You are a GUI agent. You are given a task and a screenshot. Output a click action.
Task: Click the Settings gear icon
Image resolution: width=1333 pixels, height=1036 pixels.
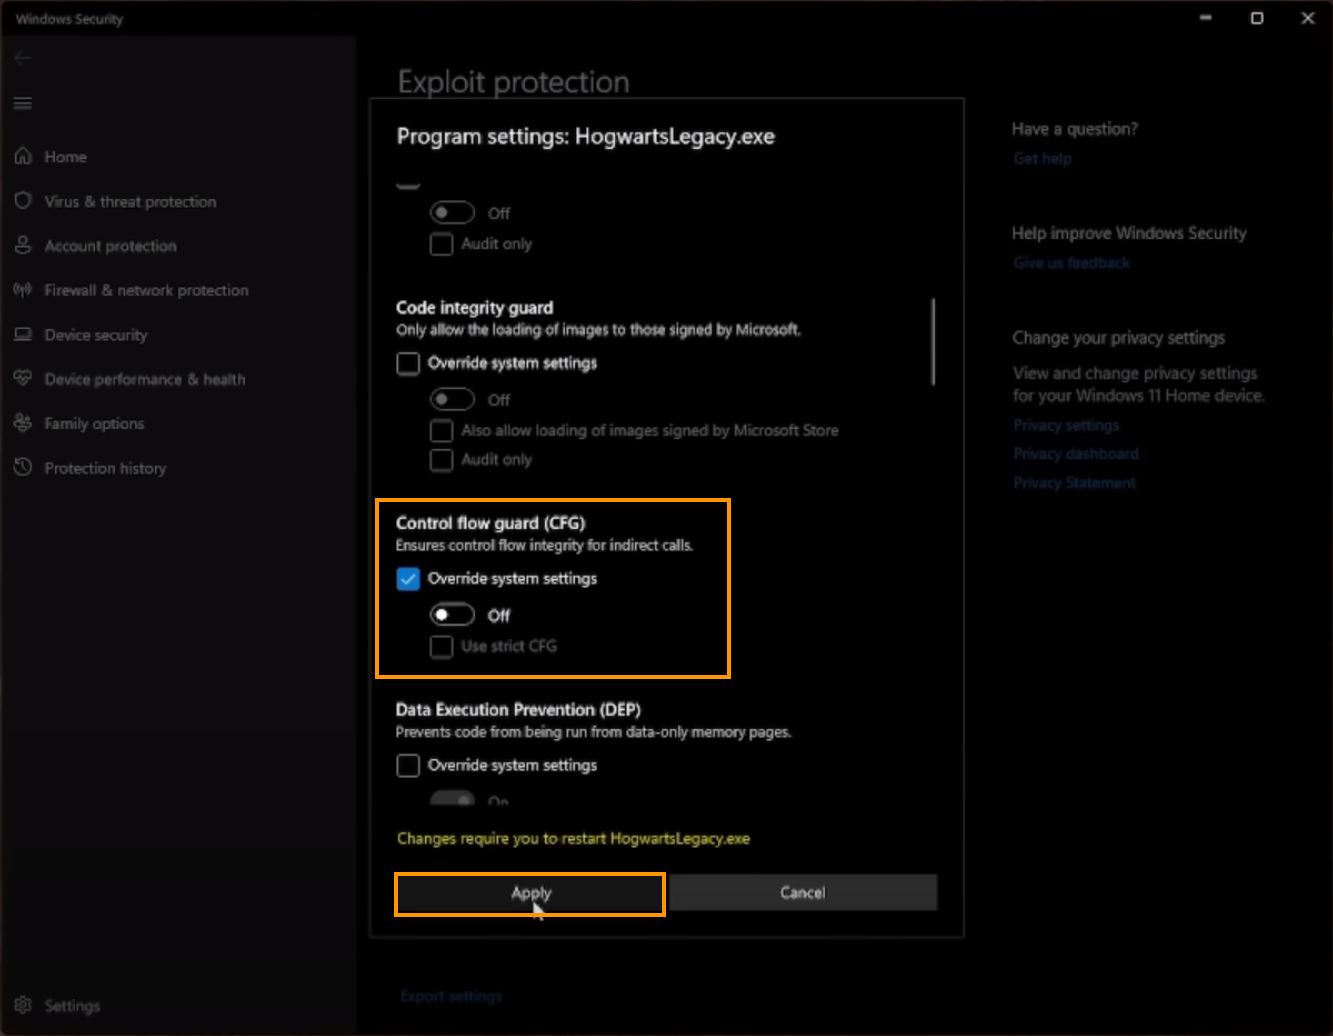coord(23,1005)
